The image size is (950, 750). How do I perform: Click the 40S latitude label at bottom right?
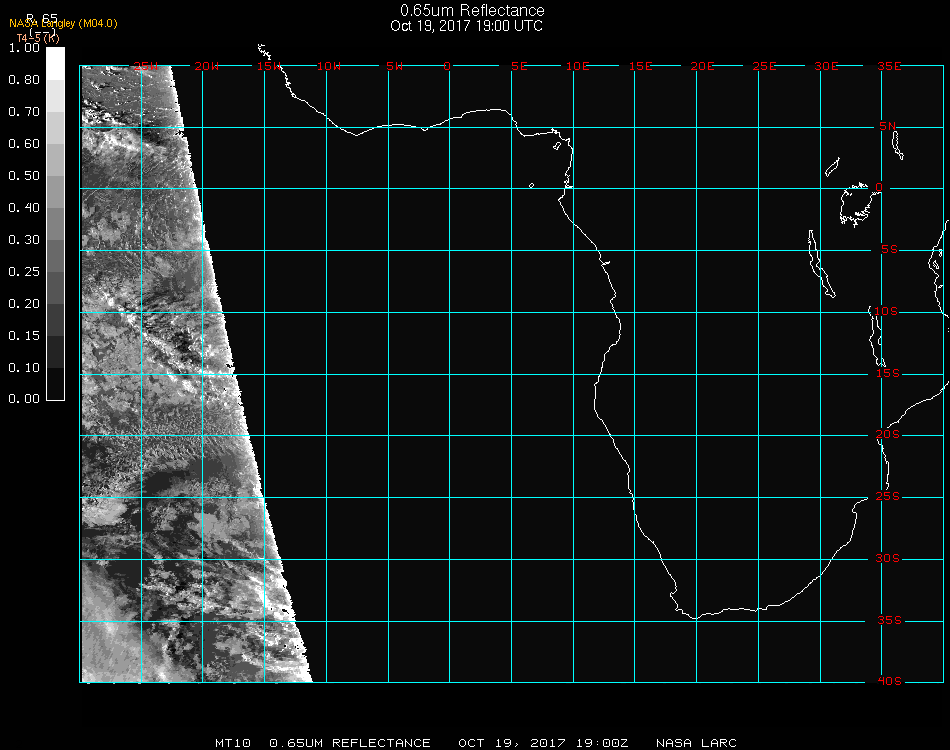pos(888,682)
